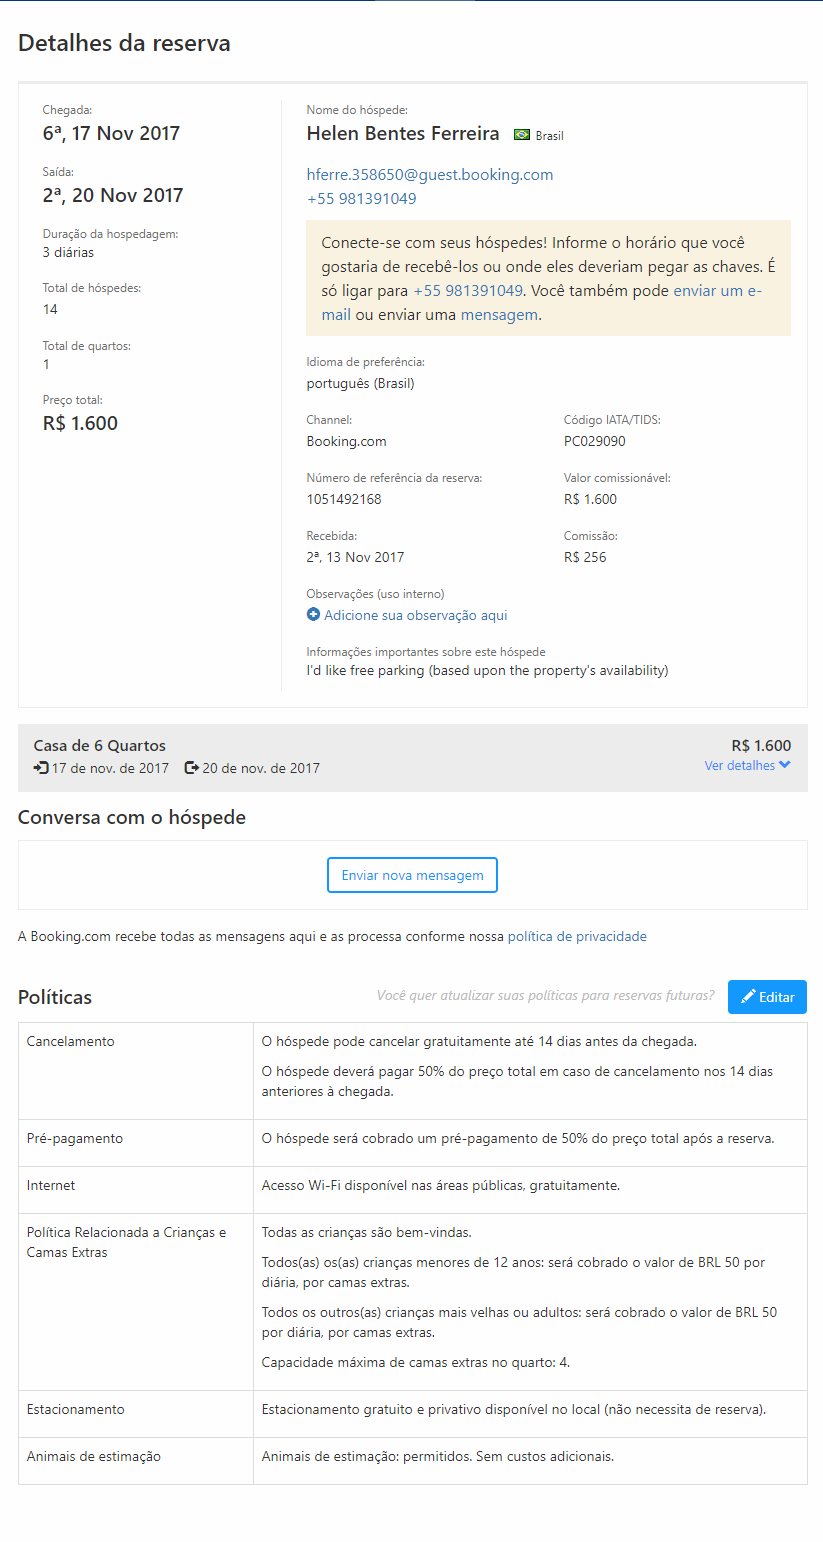Select 'Adicione sua observação aqui'
Viewport: 823px width, 1542px height.
(x=415, y=615)
